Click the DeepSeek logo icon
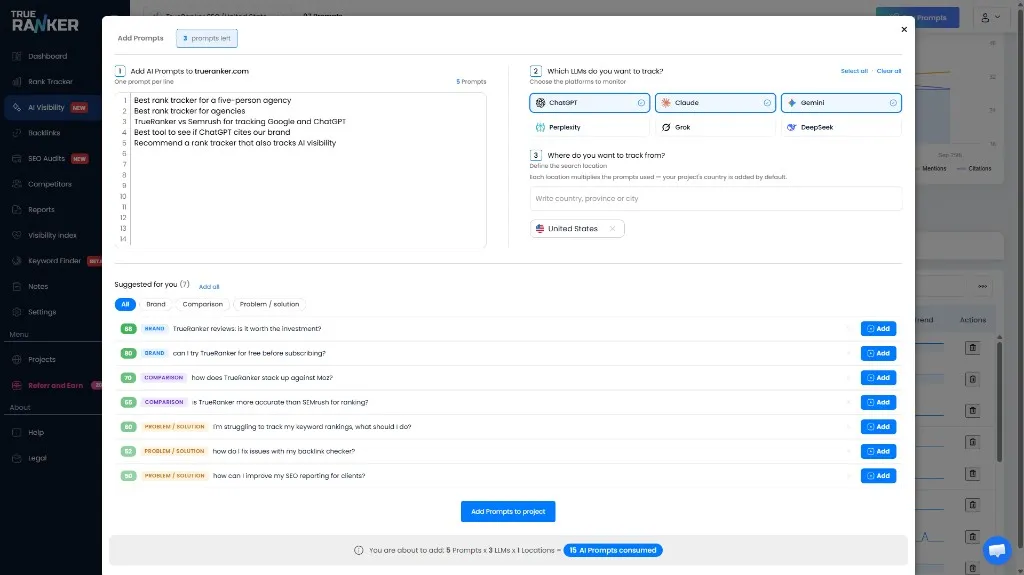1024x575 pixels. click(x=792, y=127)
